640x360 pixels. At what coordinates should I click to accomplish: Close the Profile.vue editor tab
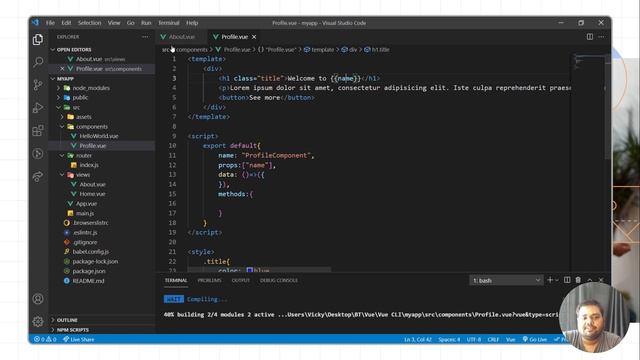click(x=254, y=37)
